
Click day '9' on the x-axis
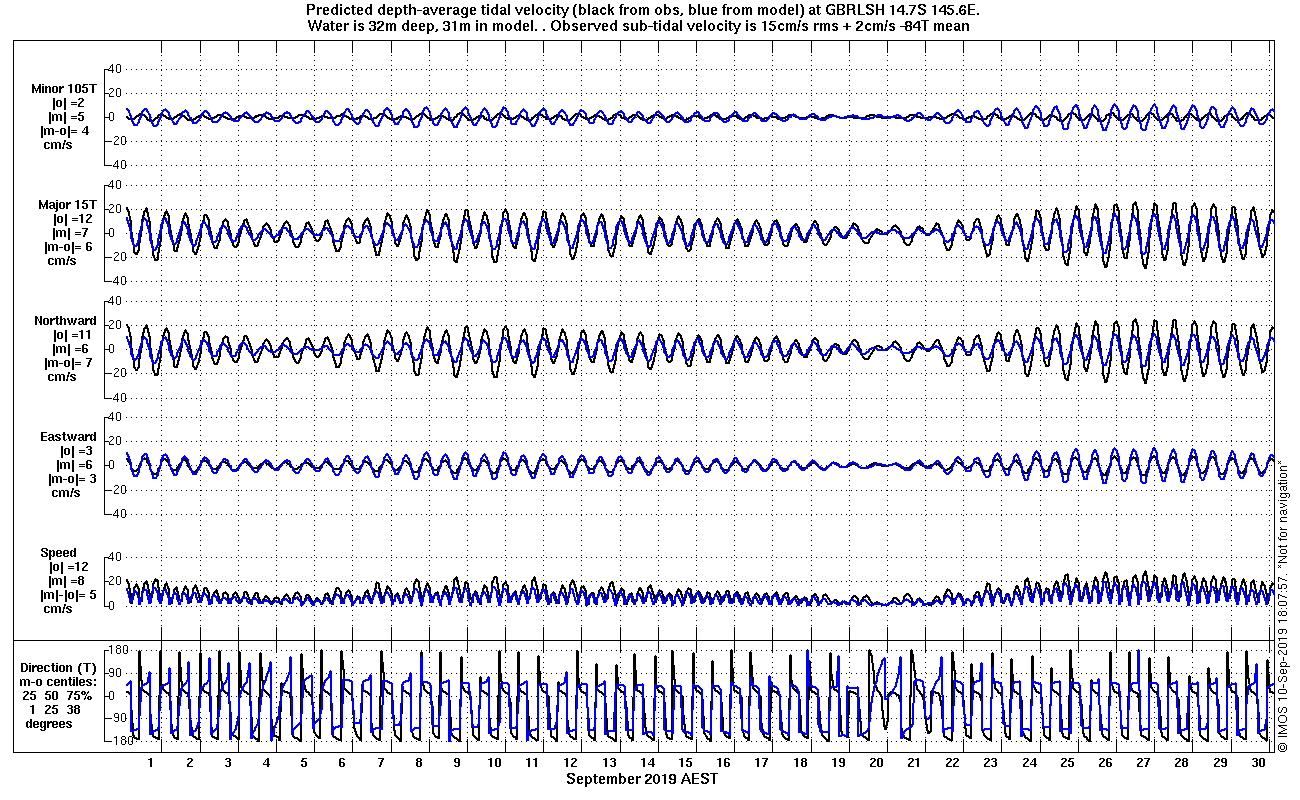[x=456, y=762]
